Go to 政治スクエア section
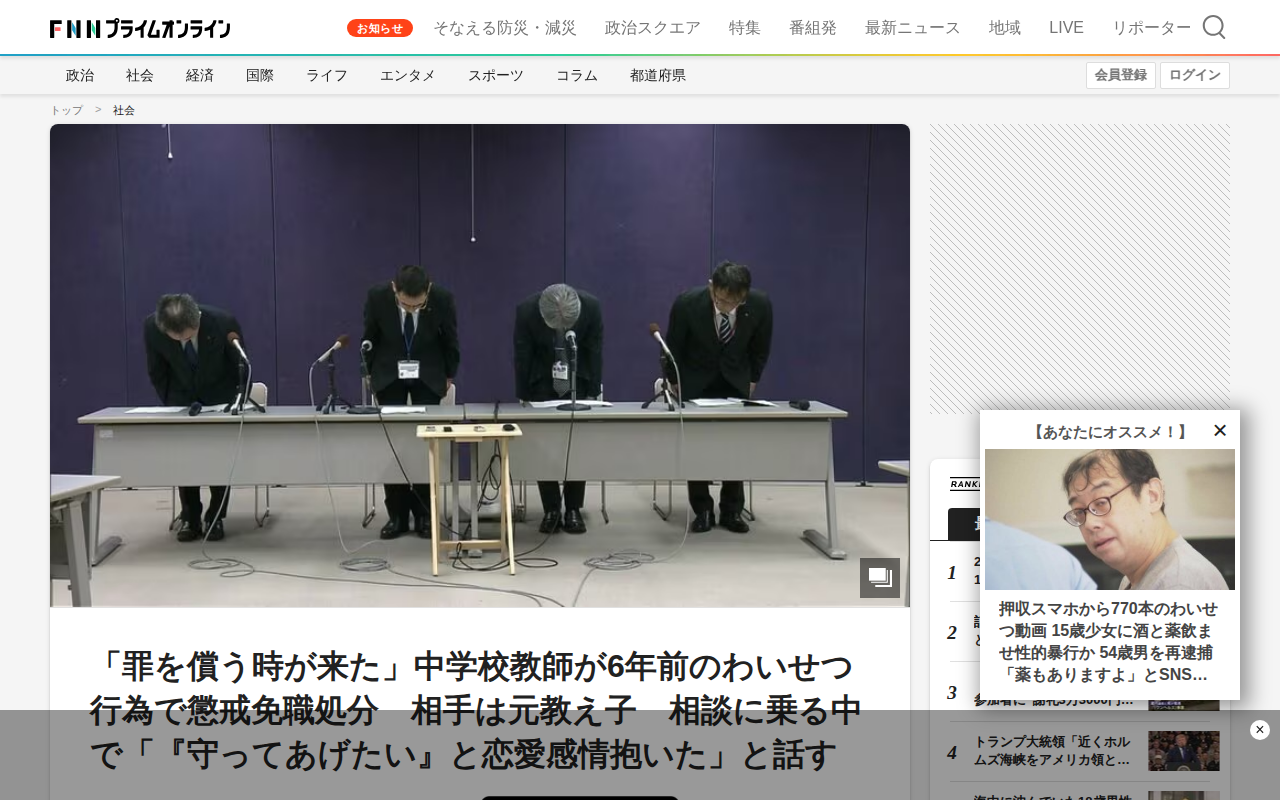Image resolution: width=1280 pixels, height=800 pixels. pos(653,28)
